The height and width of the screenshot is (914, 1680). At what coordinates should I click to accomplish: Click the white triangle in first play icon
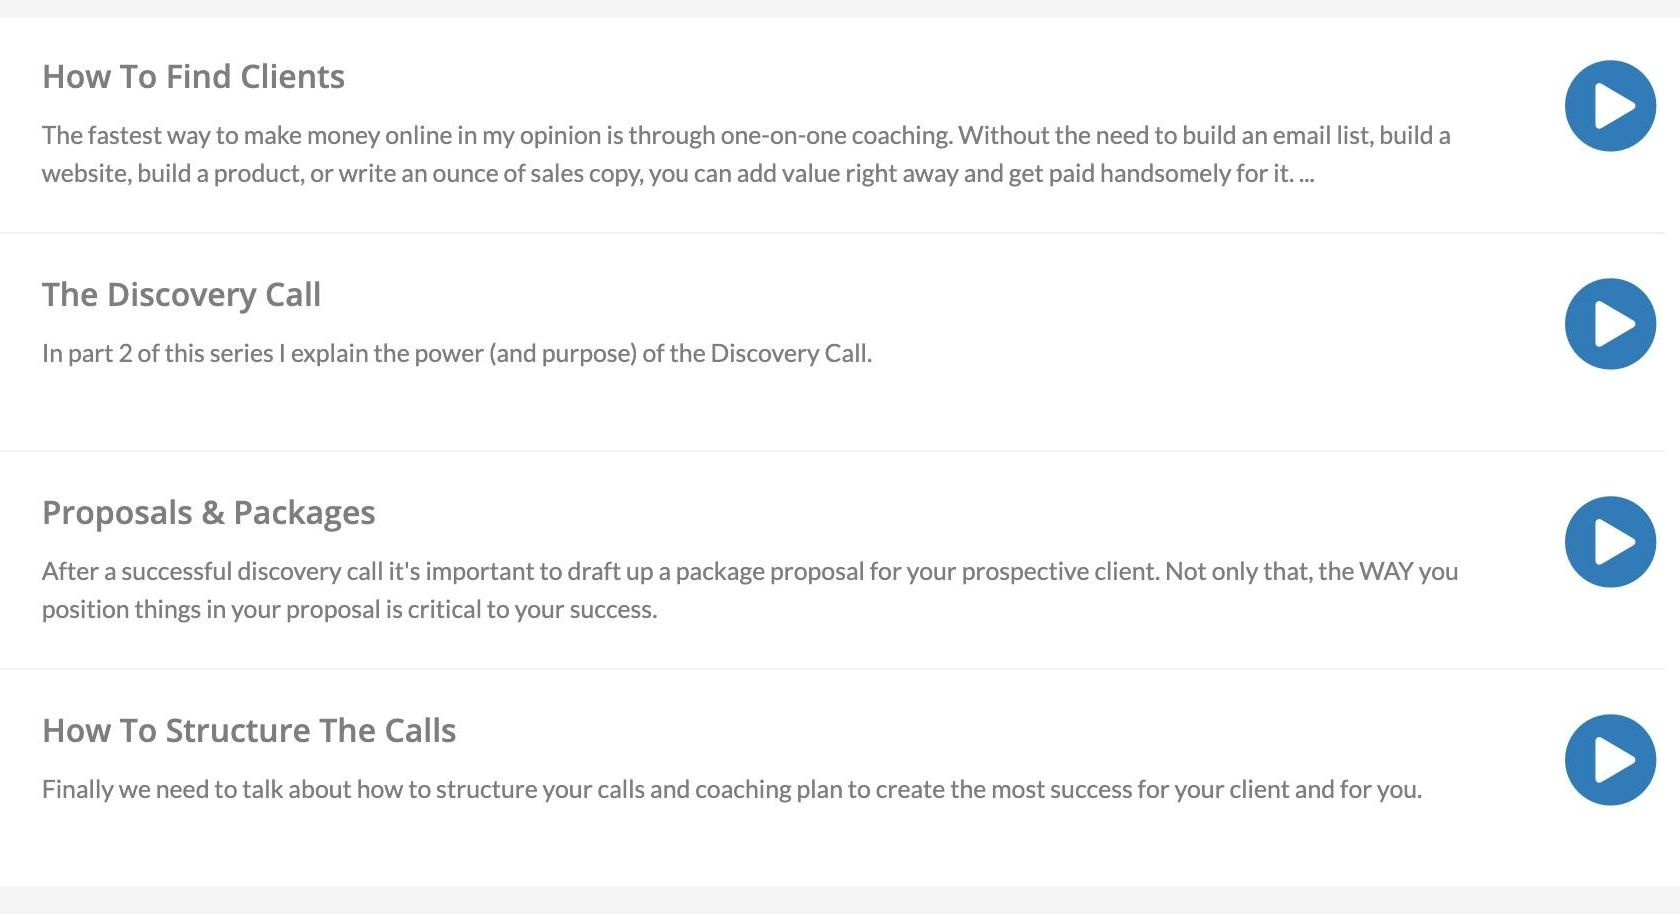tap(1613, 106)
